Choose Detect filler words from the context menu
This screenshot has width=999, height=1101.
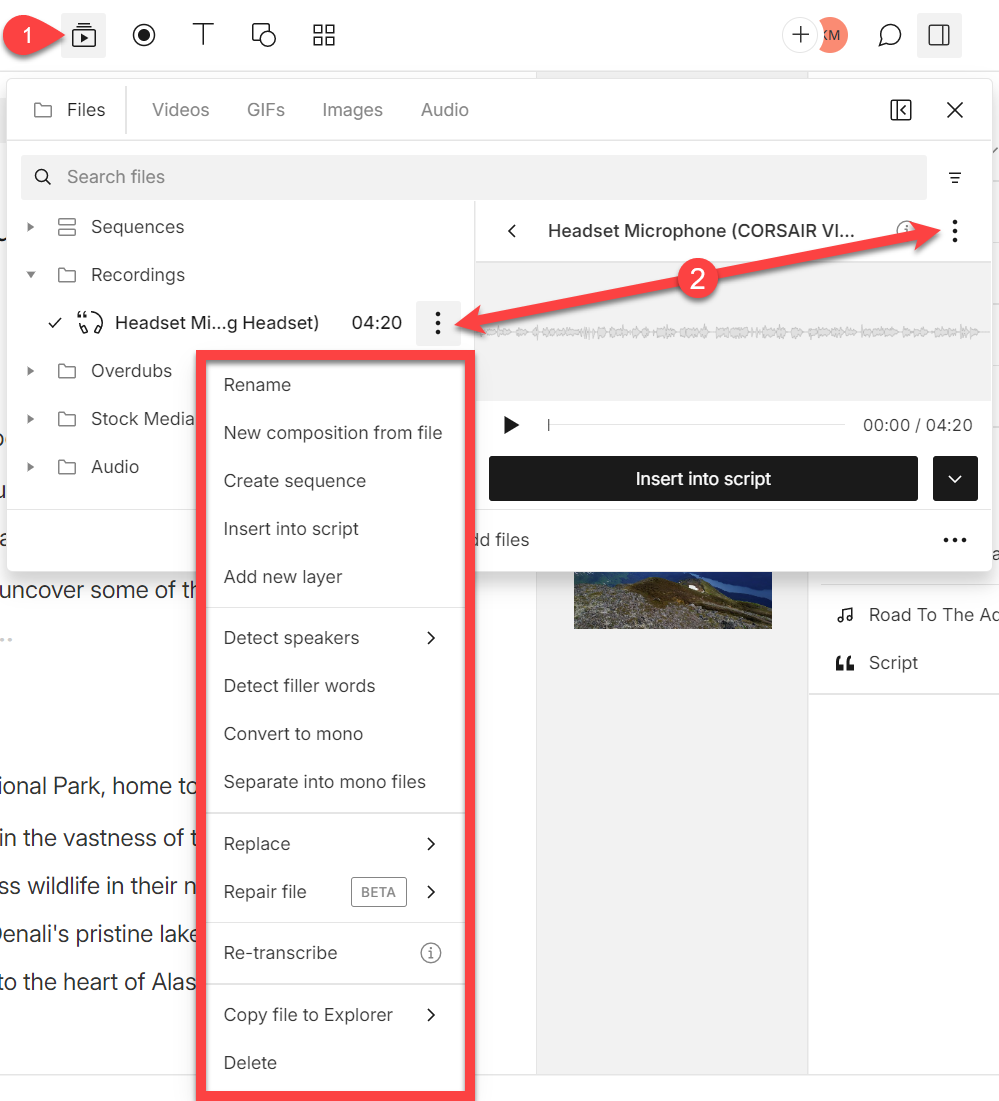coord(299,685)
